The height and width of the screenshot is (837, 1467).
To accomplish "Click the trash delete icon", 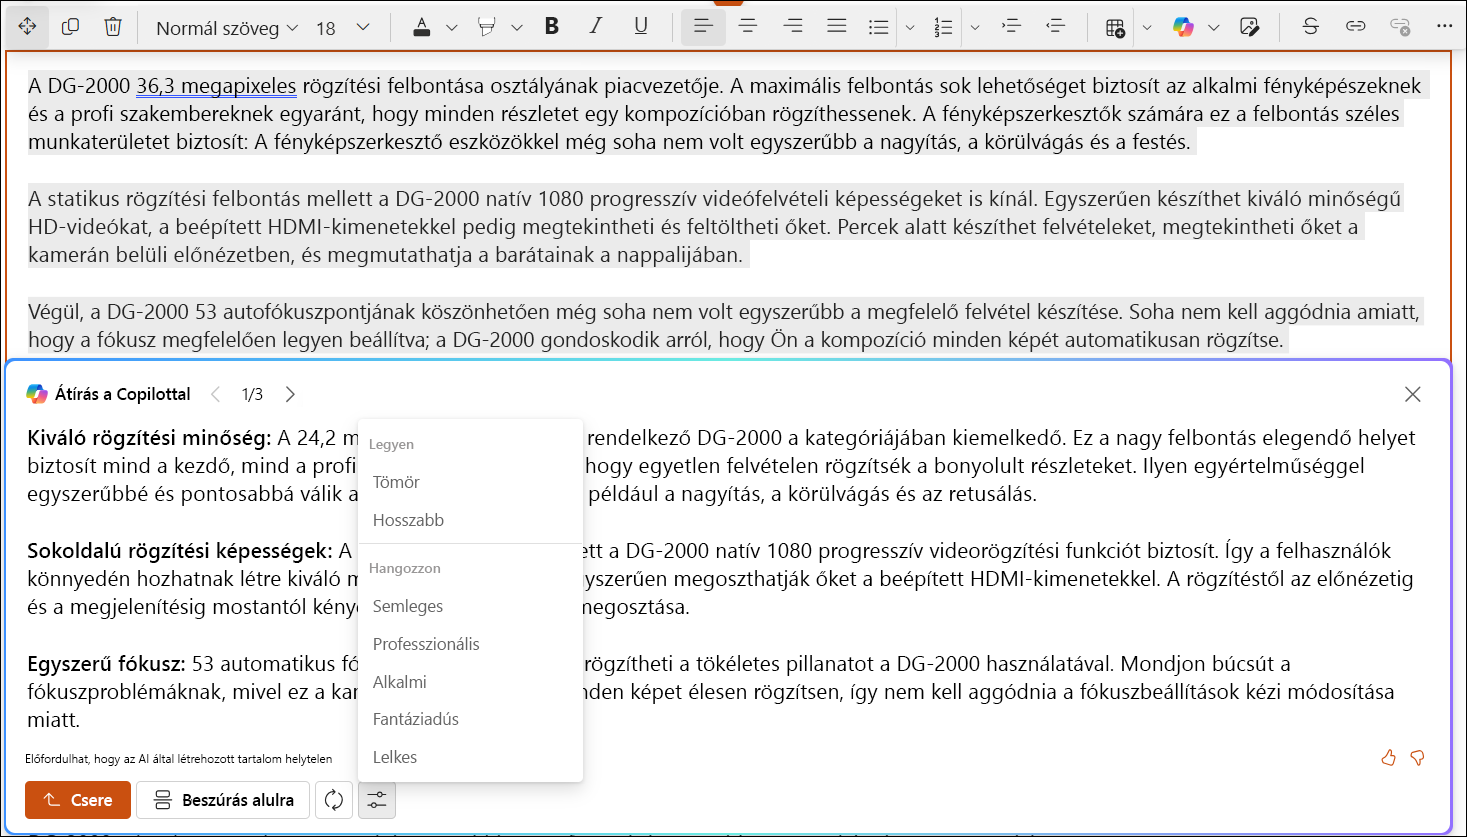I will (x=113, y=27).
